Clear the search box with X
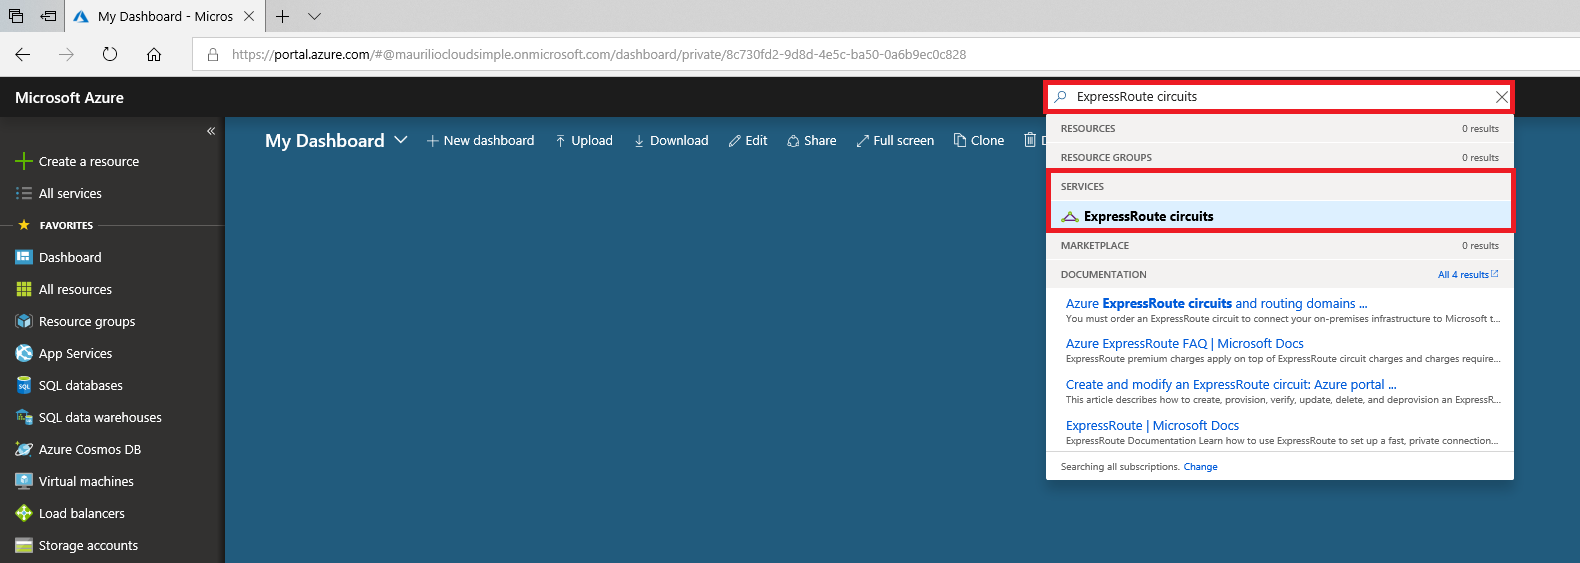 pyautogui.click(x=1501, y=97)
